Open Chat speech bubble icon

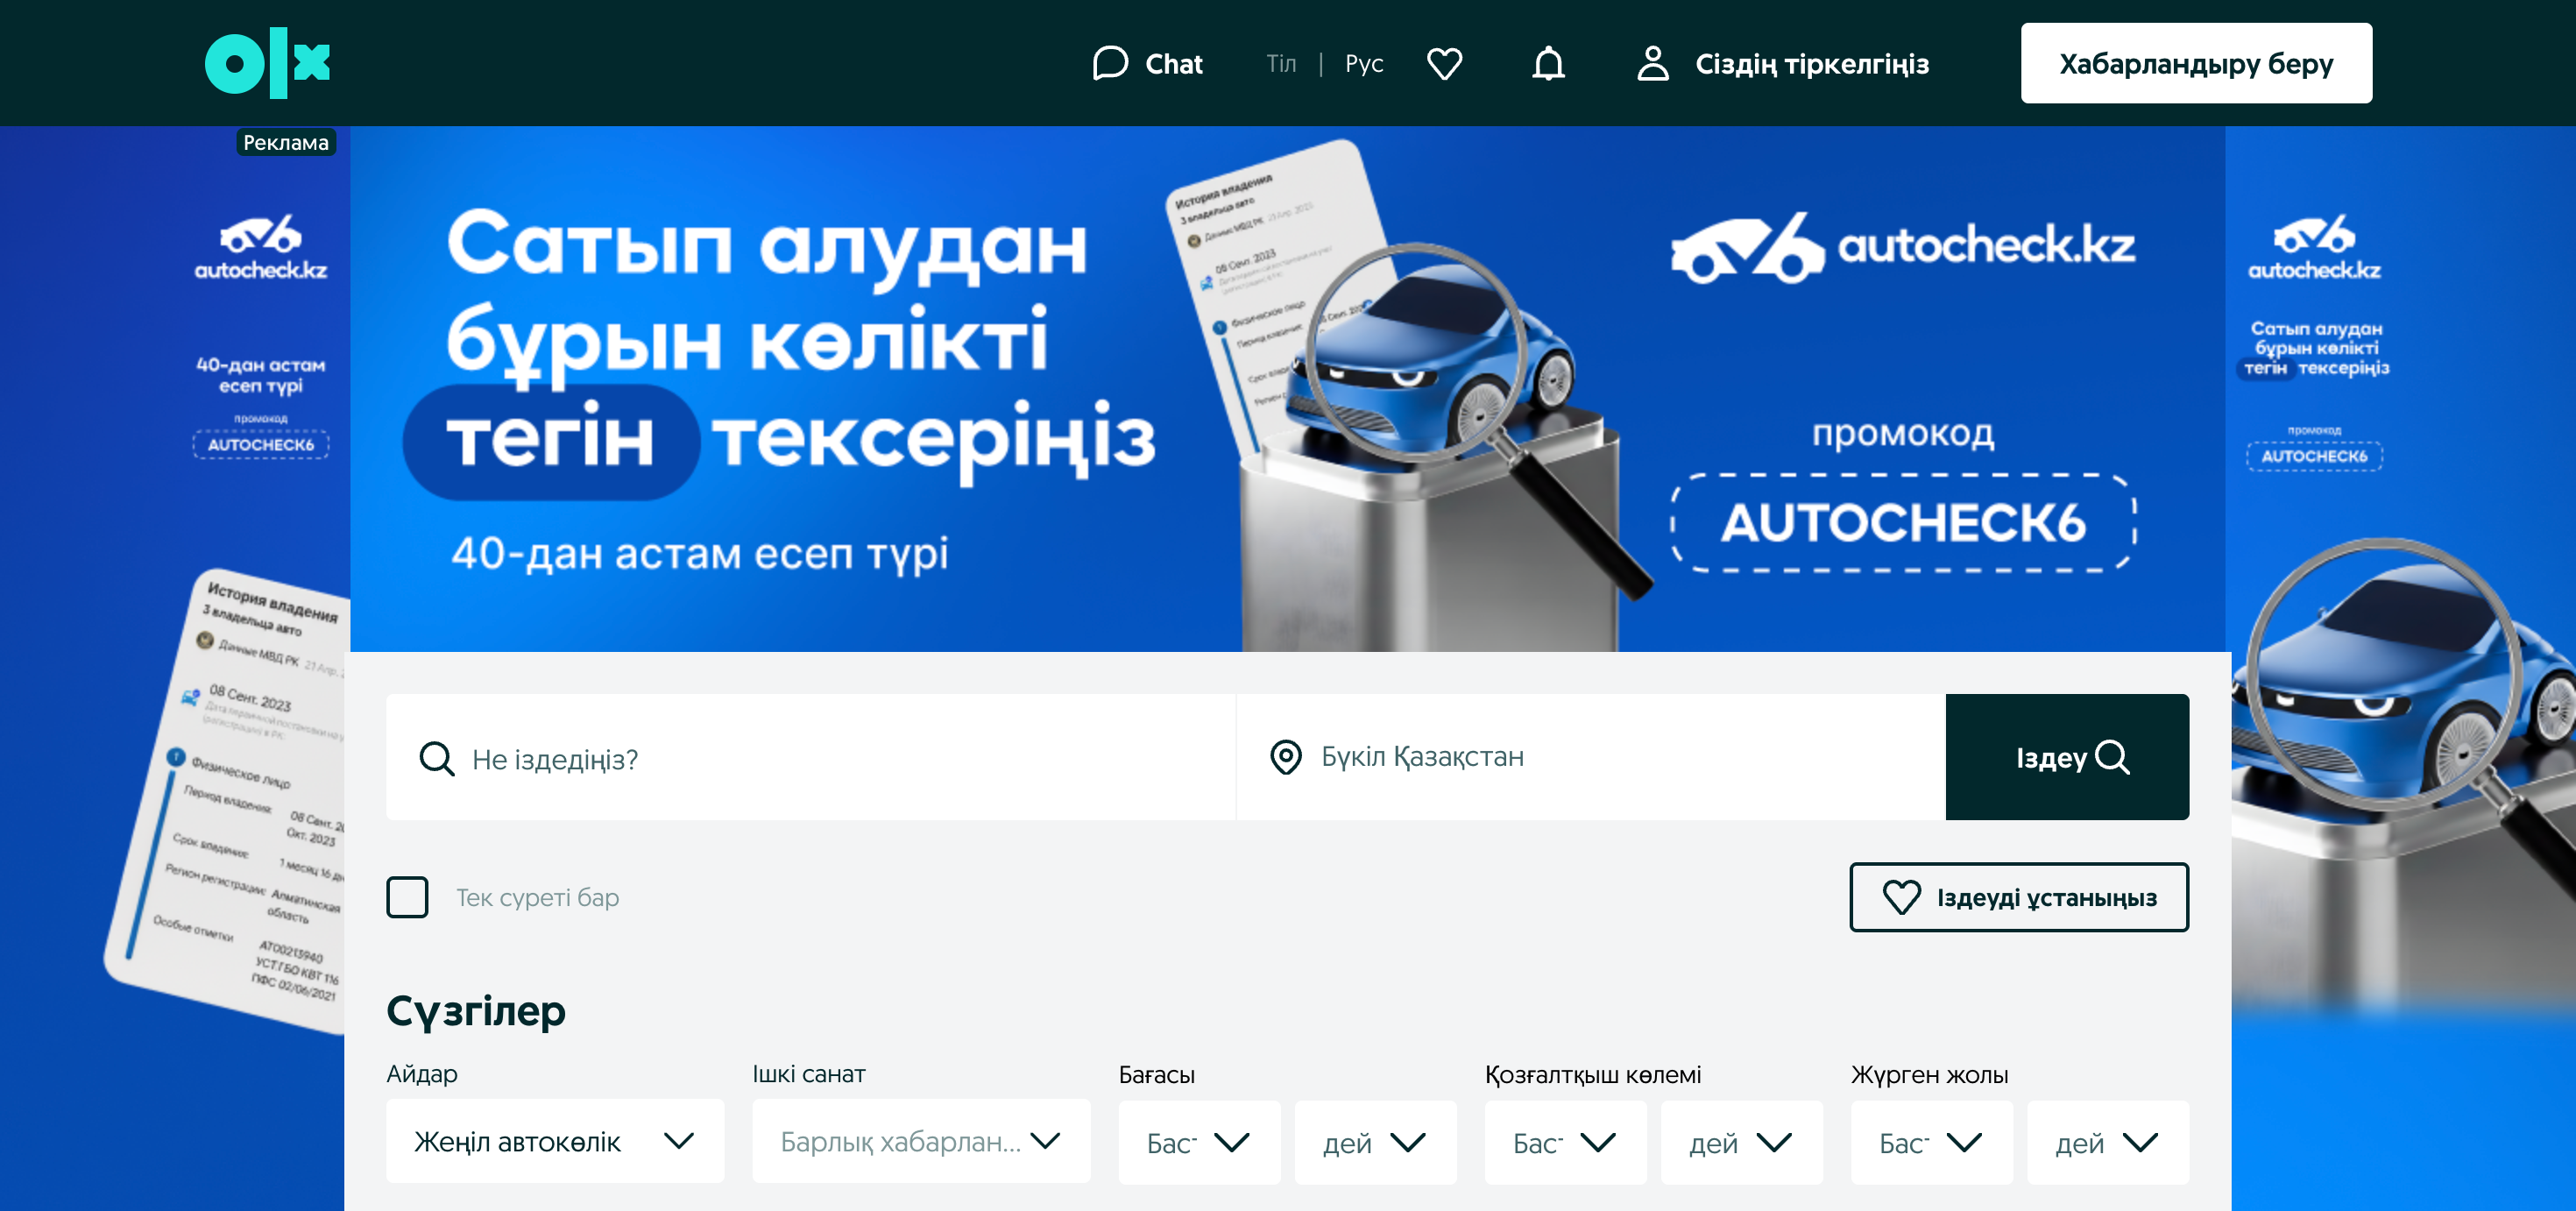1109,63
